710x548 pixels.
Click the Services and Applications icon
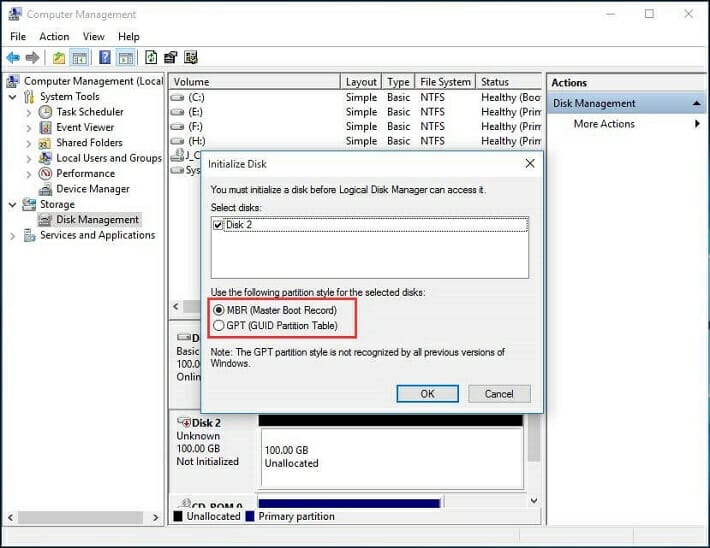click(29, 236)
